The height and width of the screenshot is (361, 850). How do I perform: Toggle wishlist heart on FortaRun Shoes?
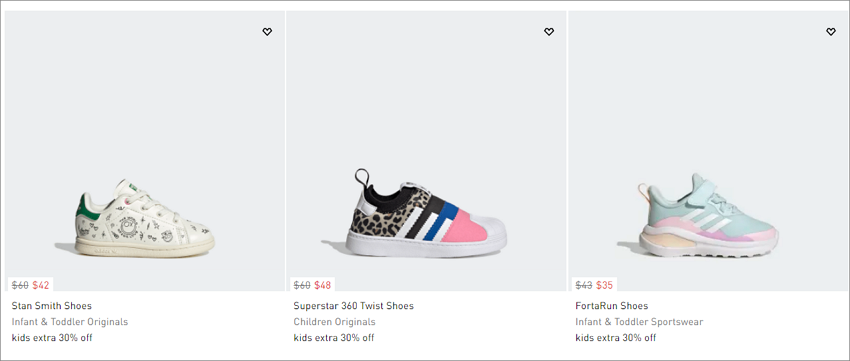[831, 32]
